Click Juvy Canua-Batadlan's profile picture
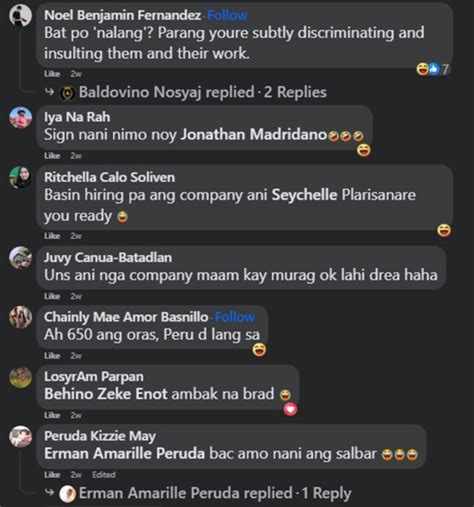The height and width of the screenshot is (507, 474). point(20,258)
